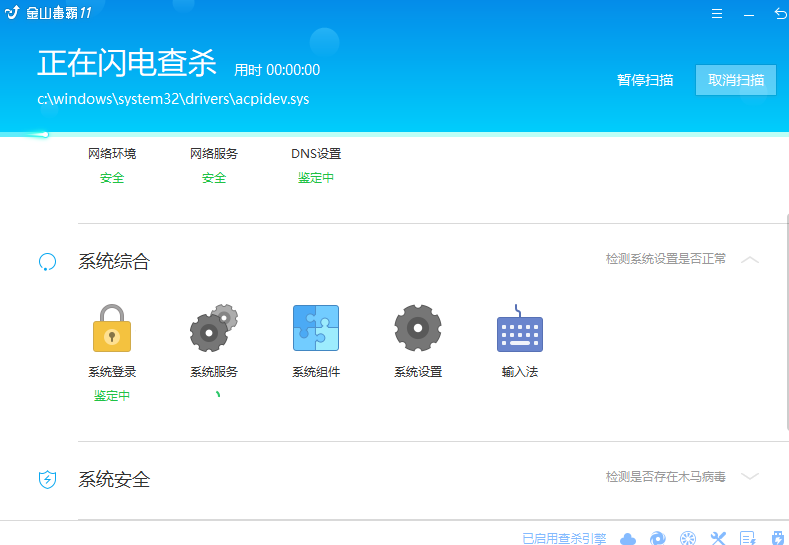Cancel the scan with 取消扫描
The image size is (789, 545).
736,81
